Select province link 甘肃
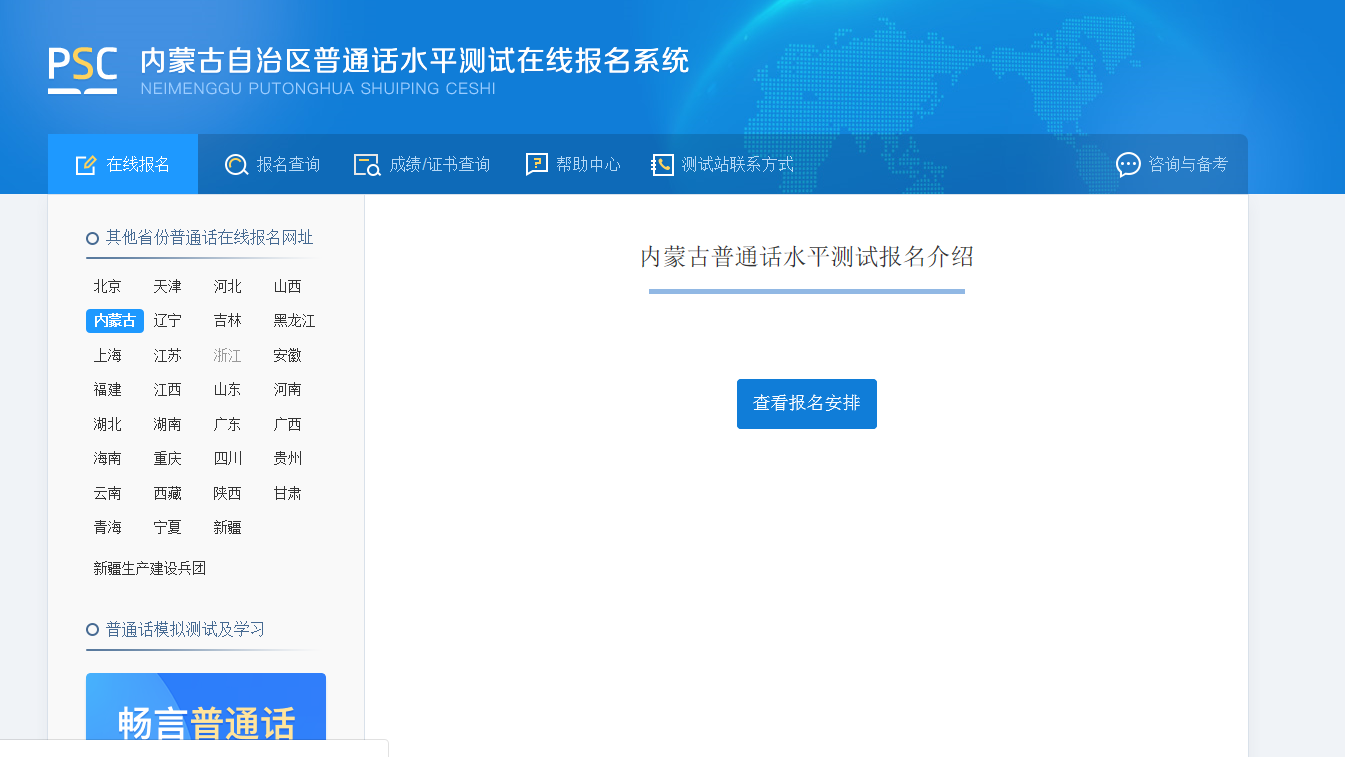 point(288,494)
